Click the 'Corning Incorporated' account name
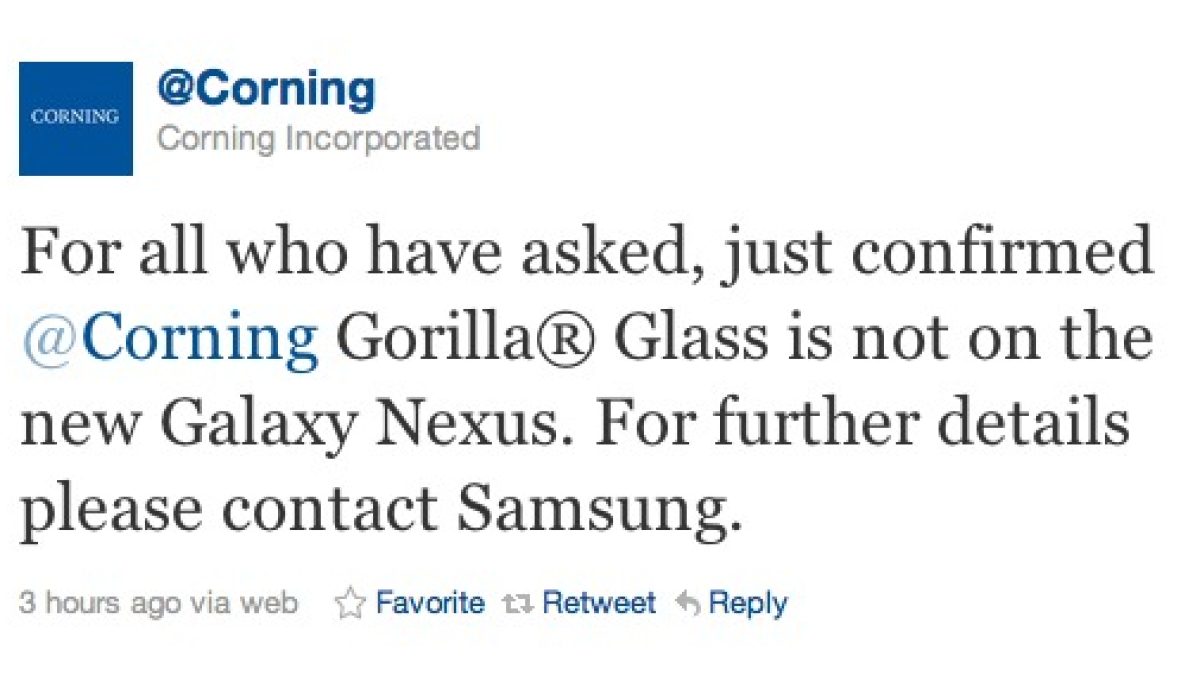 tap(318, 137)
